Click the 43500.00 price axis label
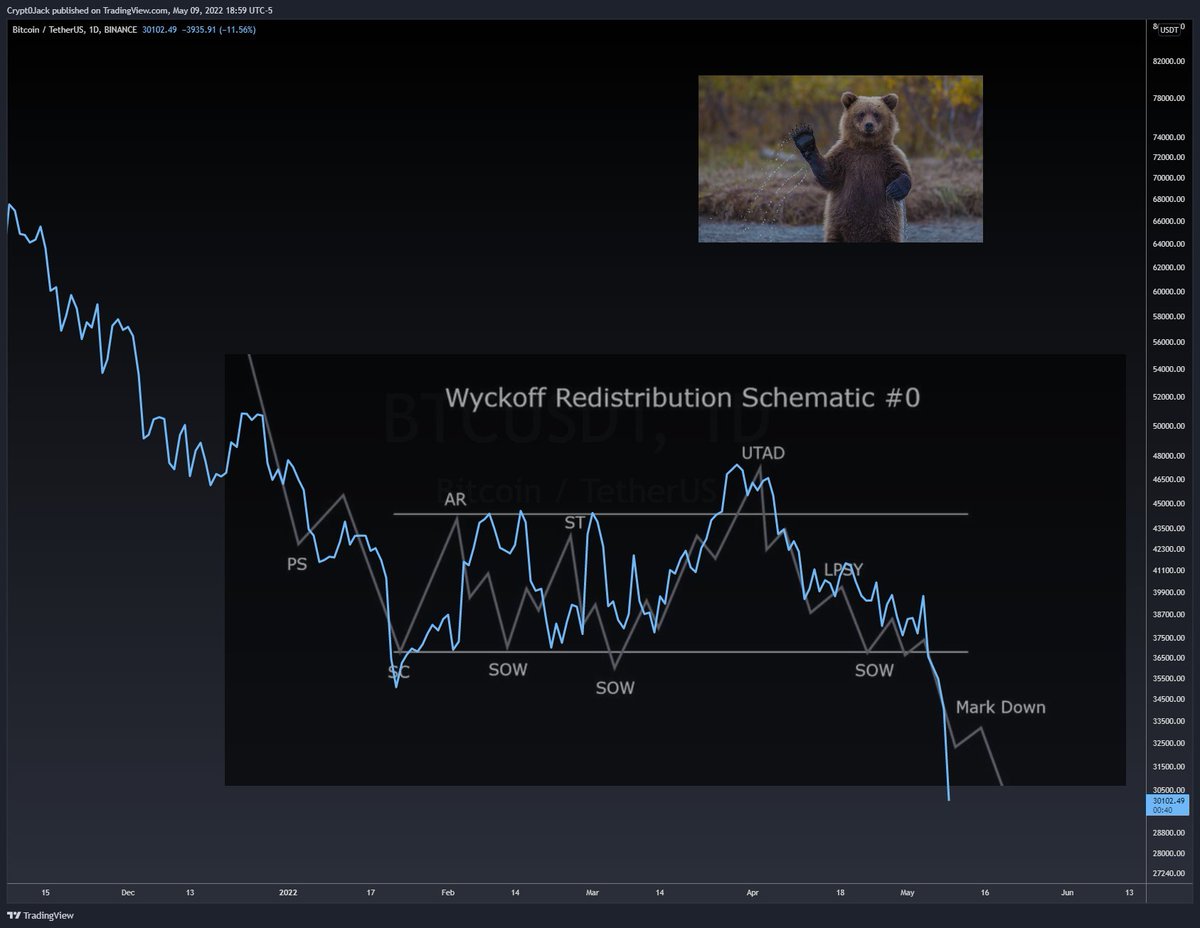 click(x=1168, y=528)
